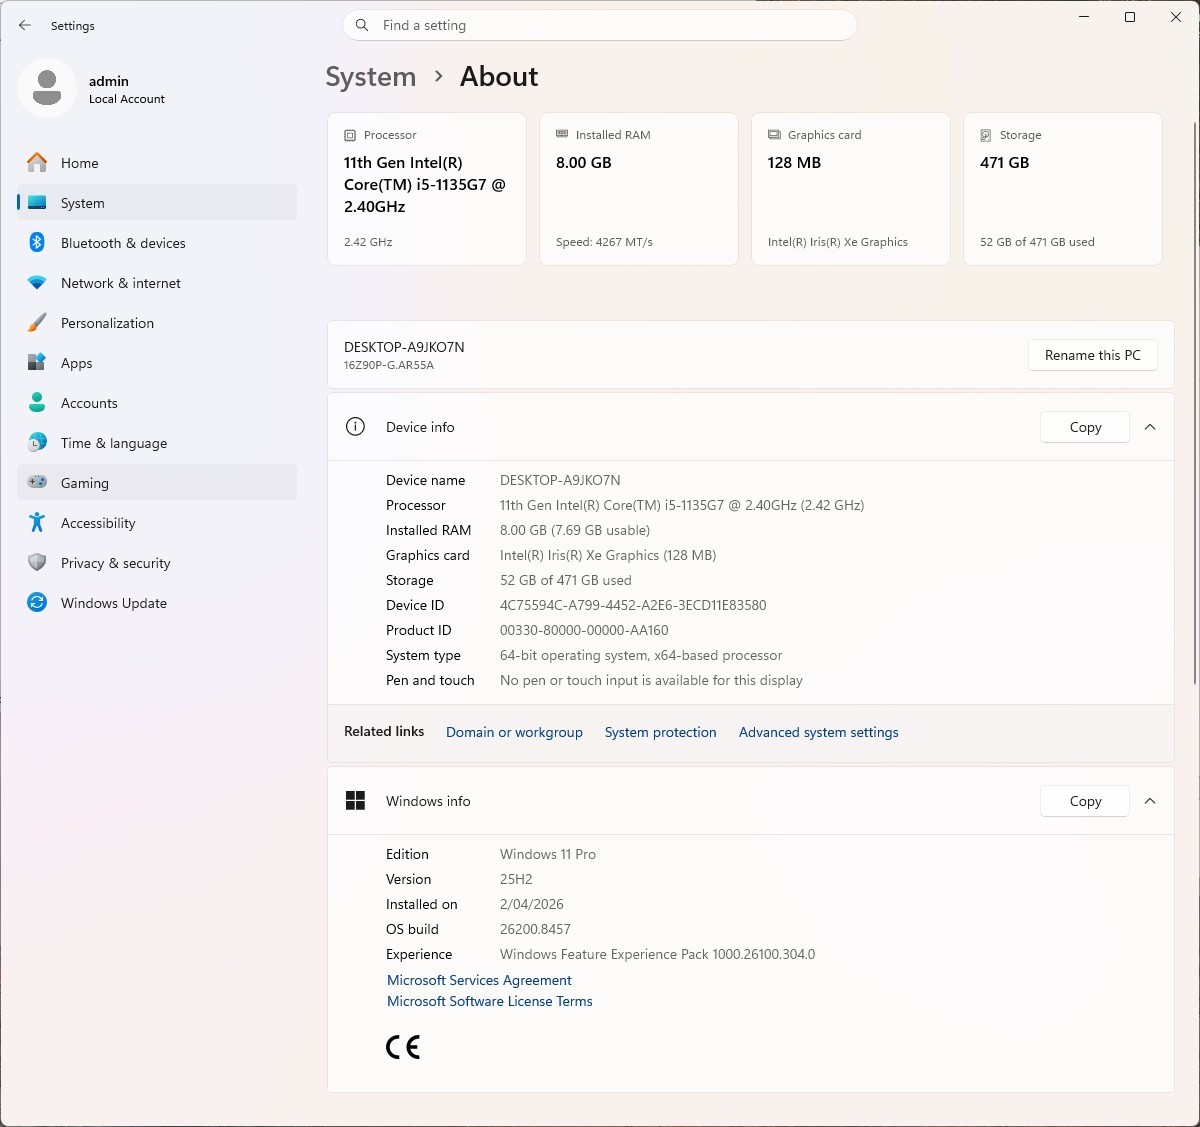Click the OS build value 26200.8457
This screenshot has width=1200, height=1127.
point(535,929)
